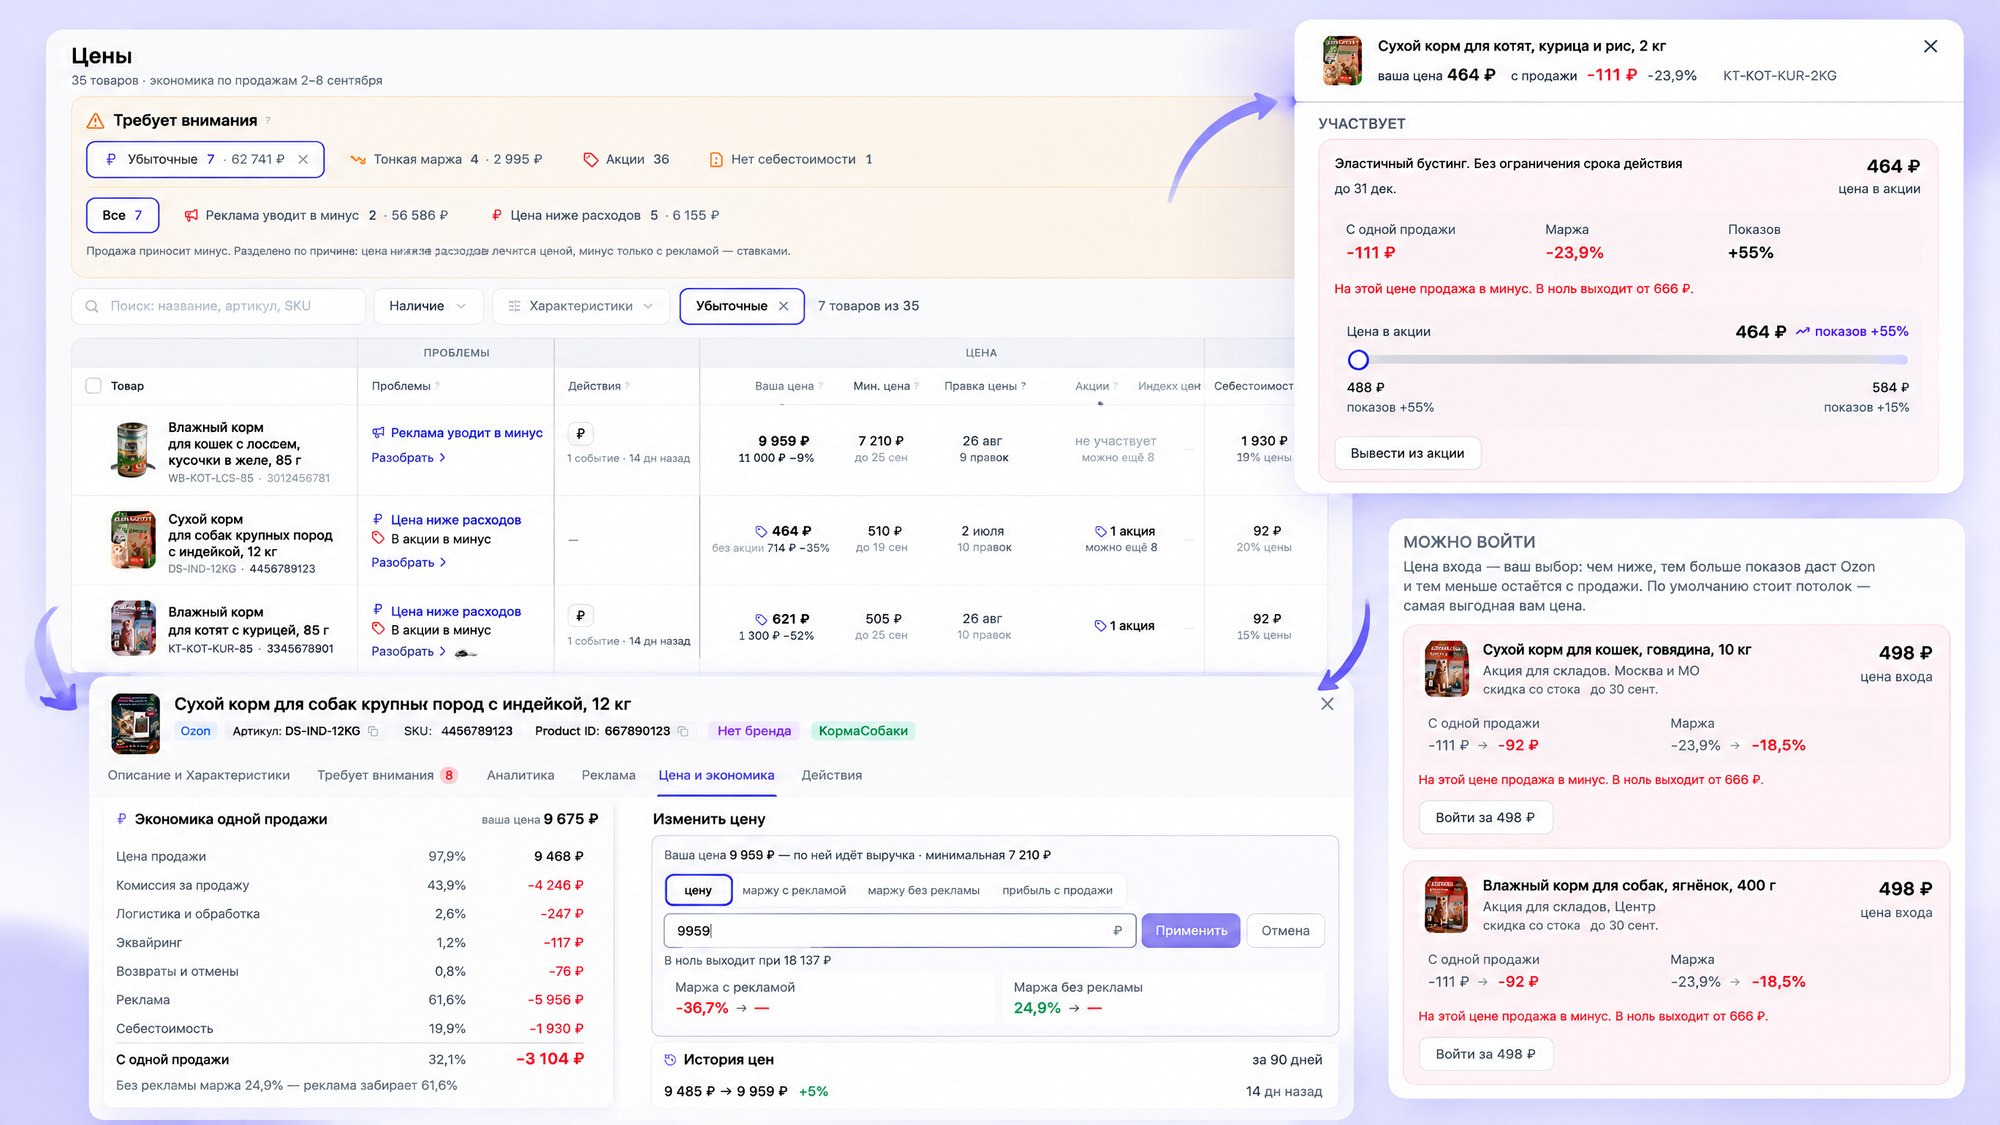This screenshot has height=1125, width=2000.
Task: Toggle the Убыточные 7 attention filter chip
Action: pos(205,159)
